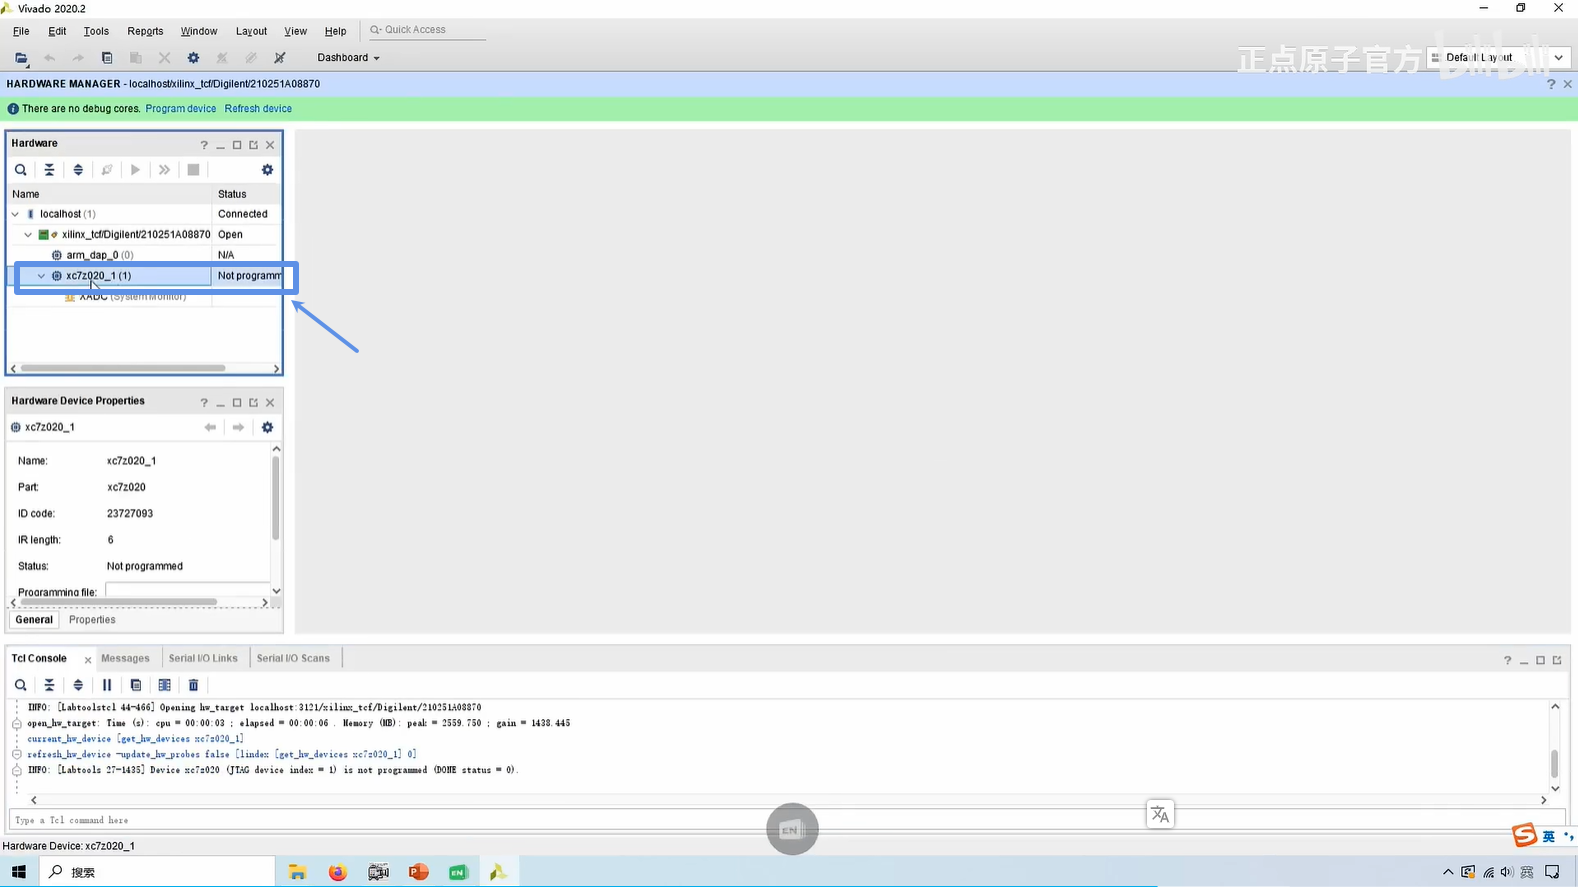Click the Program device link
1578x887 pixels.
tap(181, 109)
